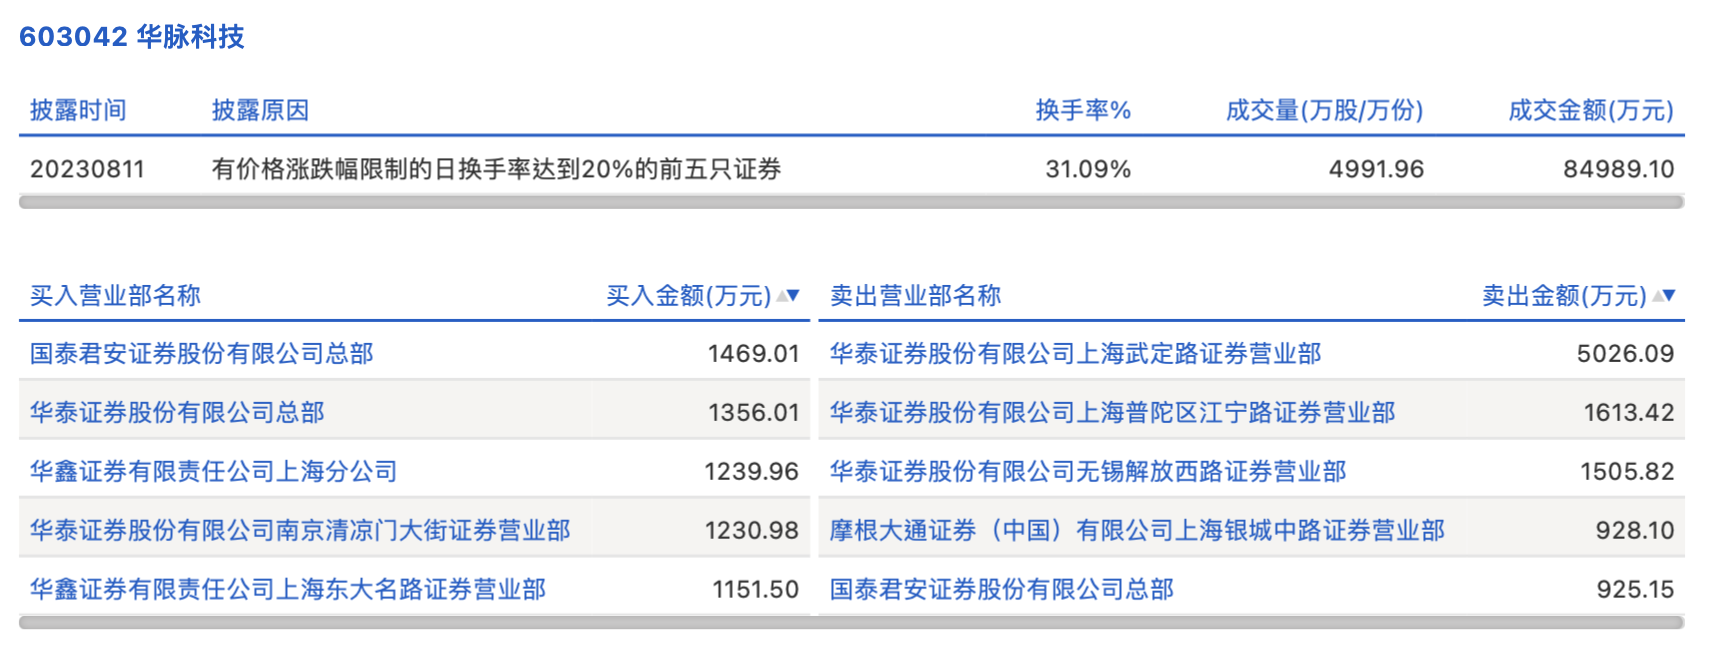Open 华鑫证券上海东大名路证券营业部 link
The image size is (1710, 650).
click(288, 590)
